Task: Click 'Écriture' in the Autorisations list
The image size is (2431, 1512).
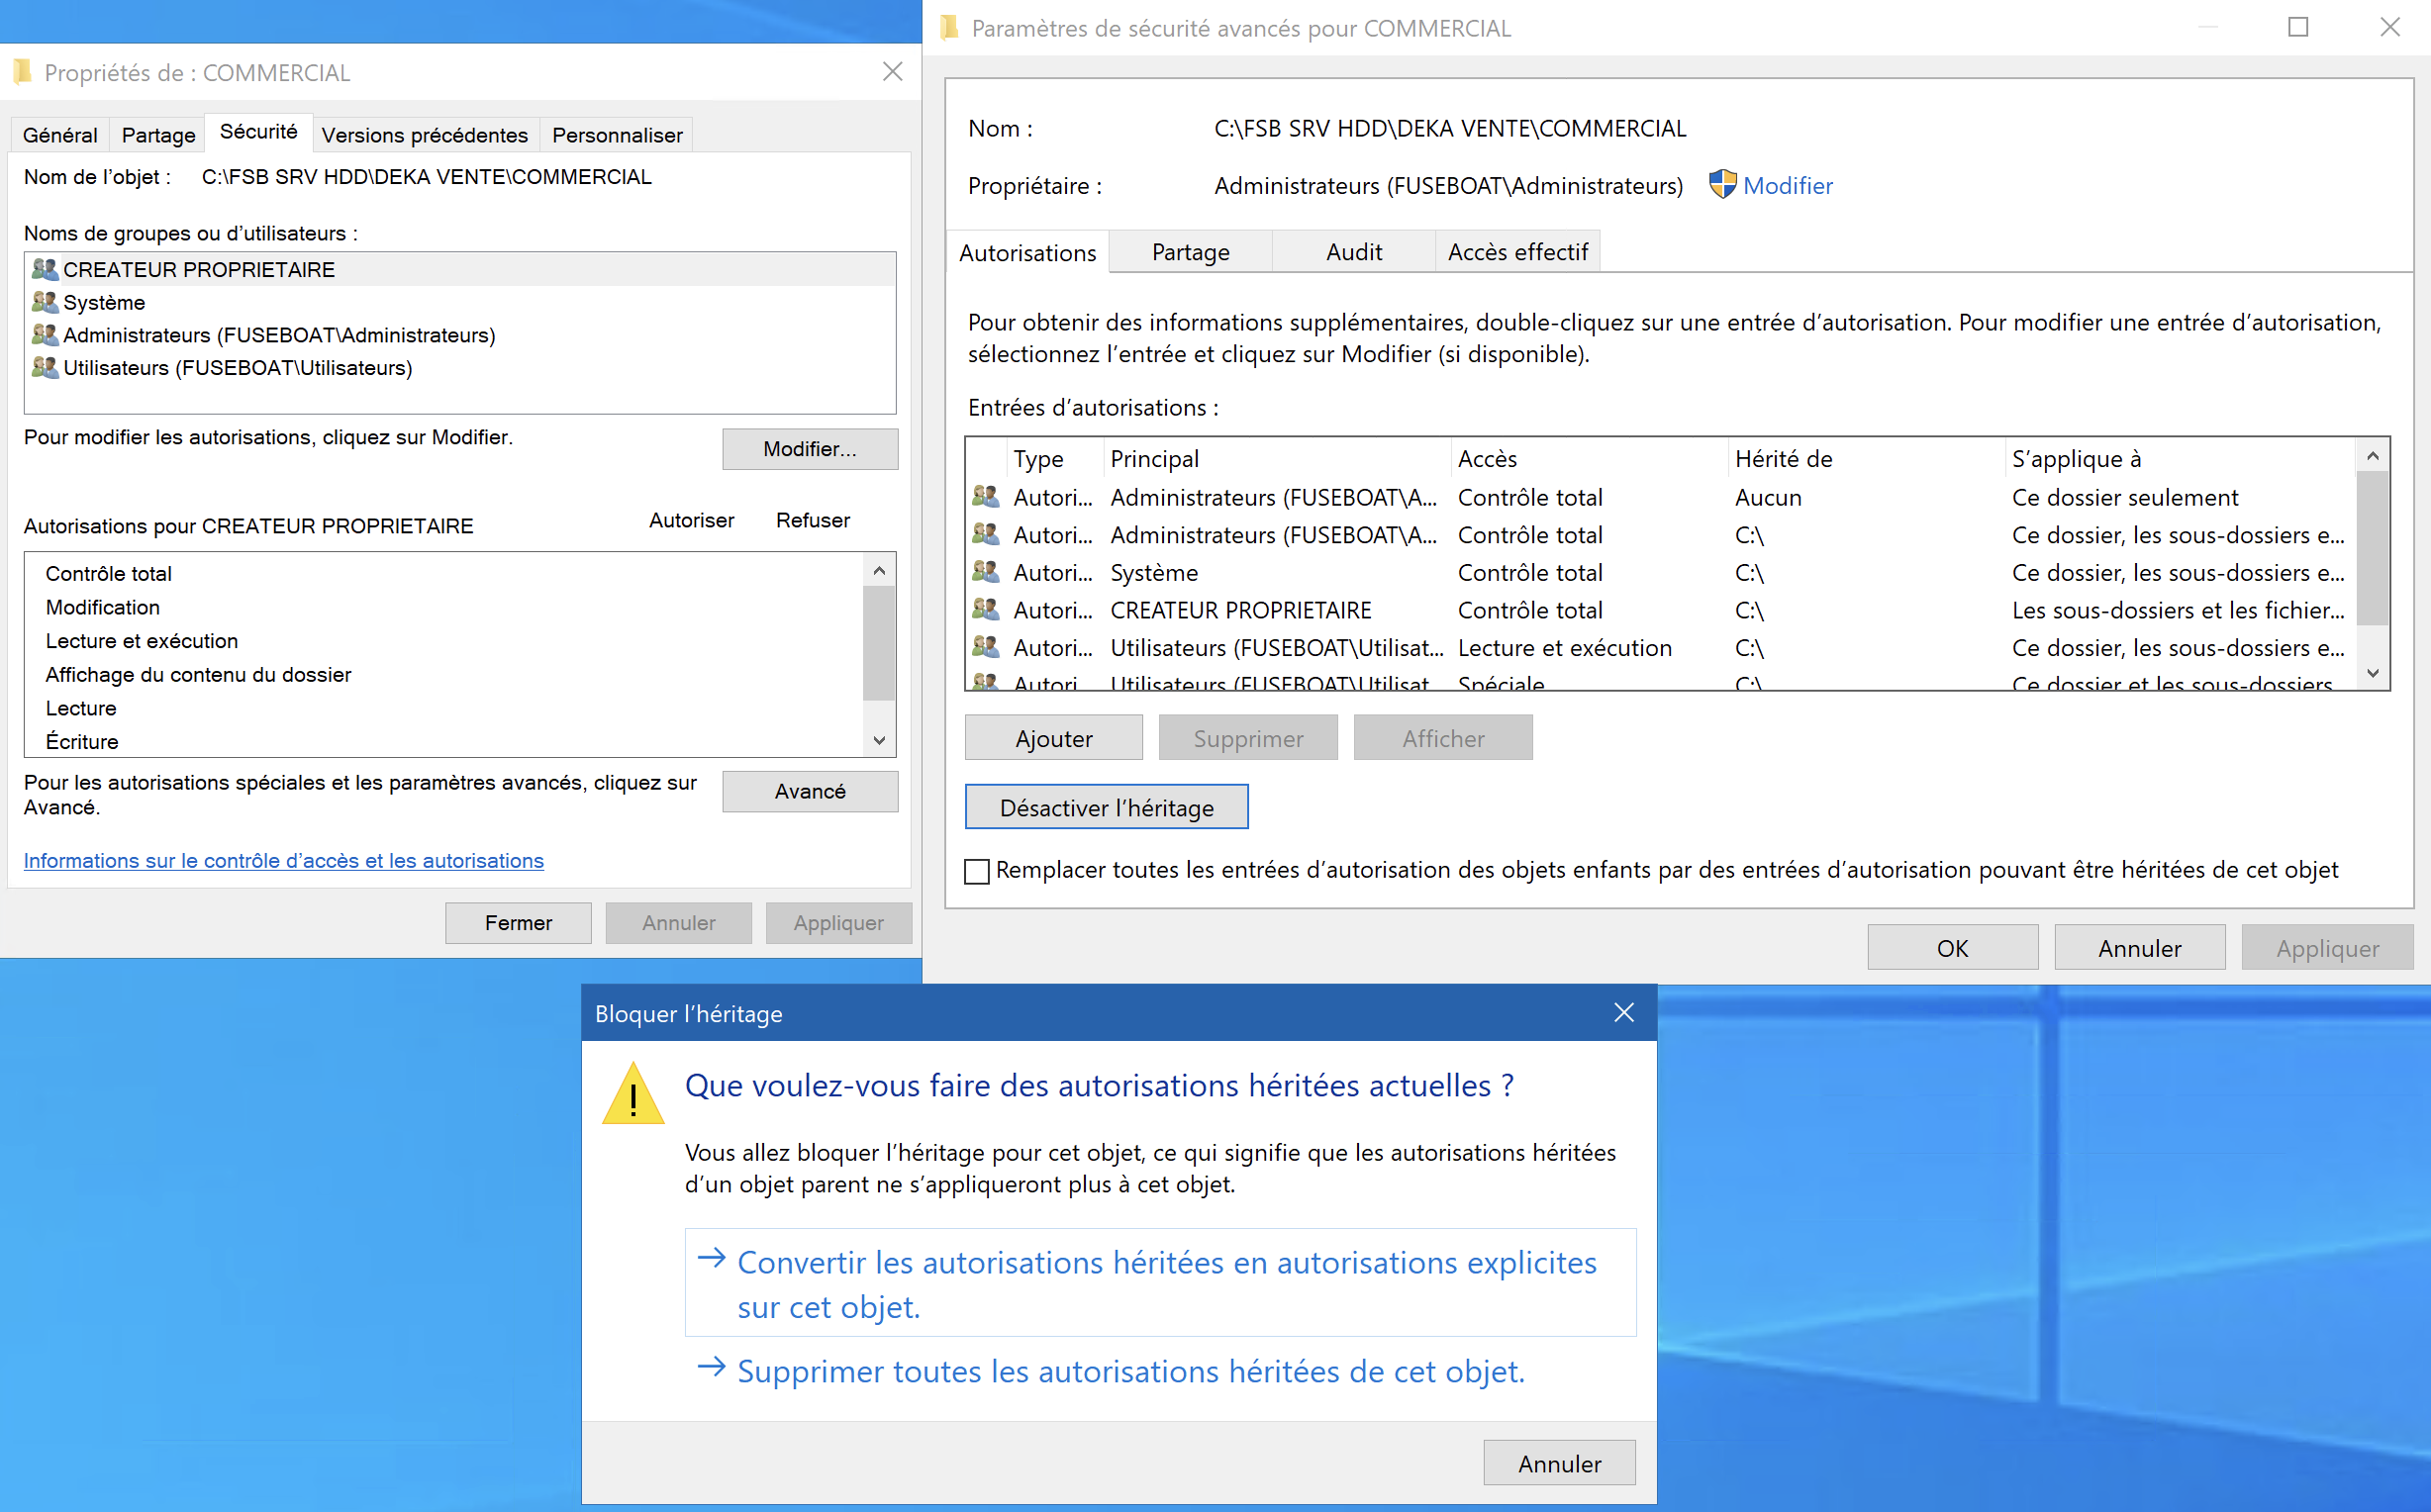Action: [82, 741]
